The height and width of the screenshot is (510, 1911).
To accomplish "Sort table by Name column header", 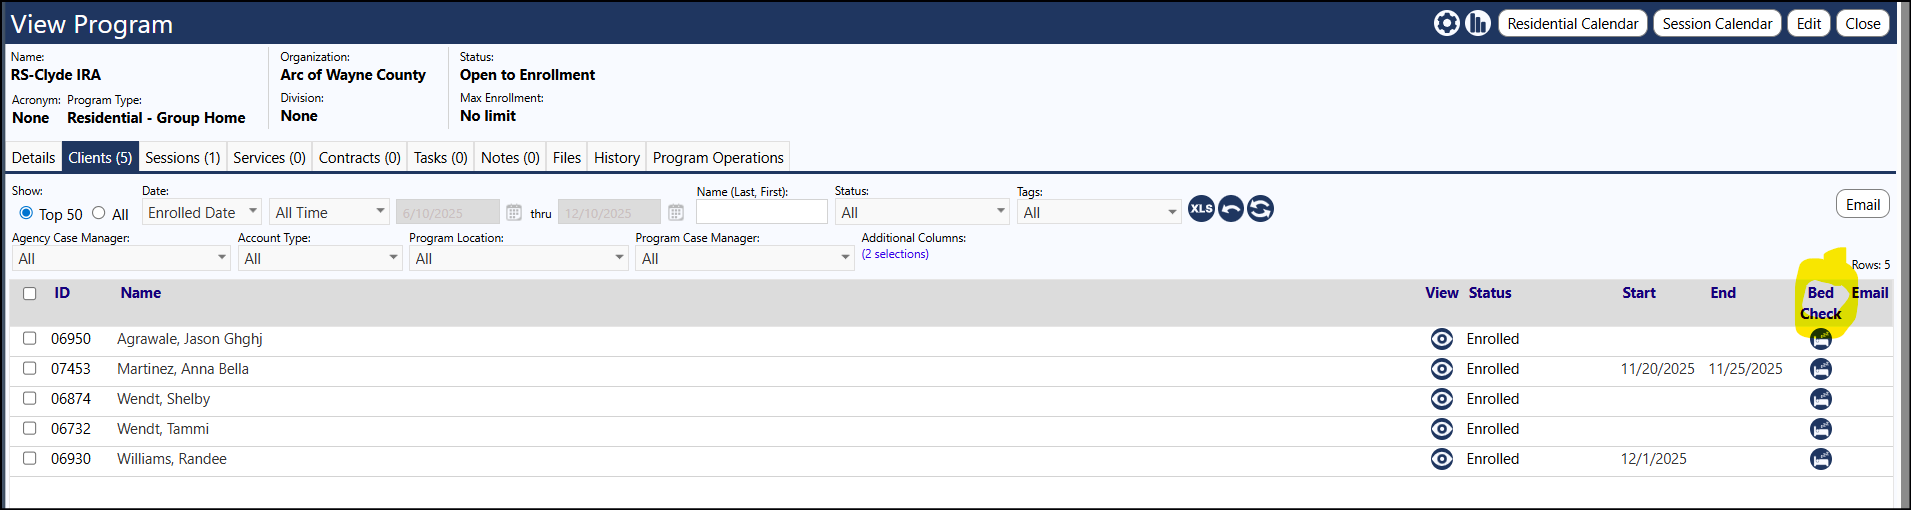I will click(141, 293).
